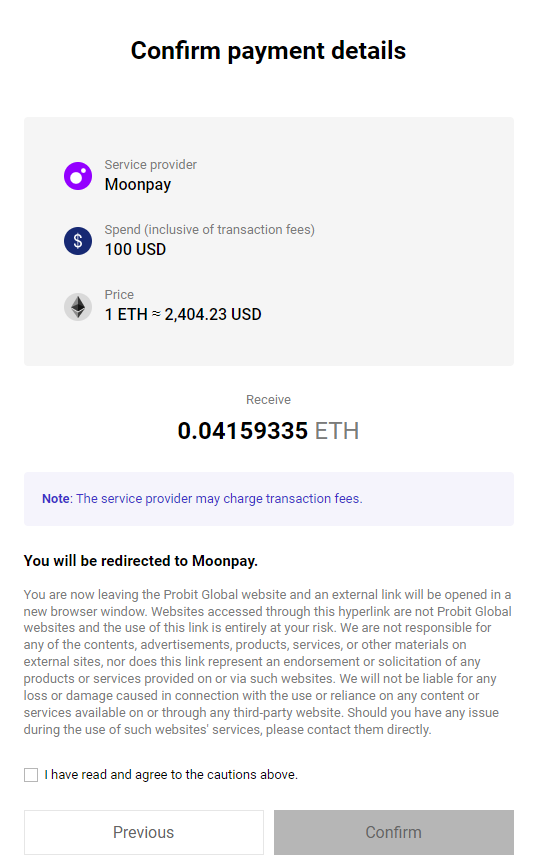This screenshot has height=861, width=540.
Task: Click the ETH currency label beside amount
Action: pos(337,431)
